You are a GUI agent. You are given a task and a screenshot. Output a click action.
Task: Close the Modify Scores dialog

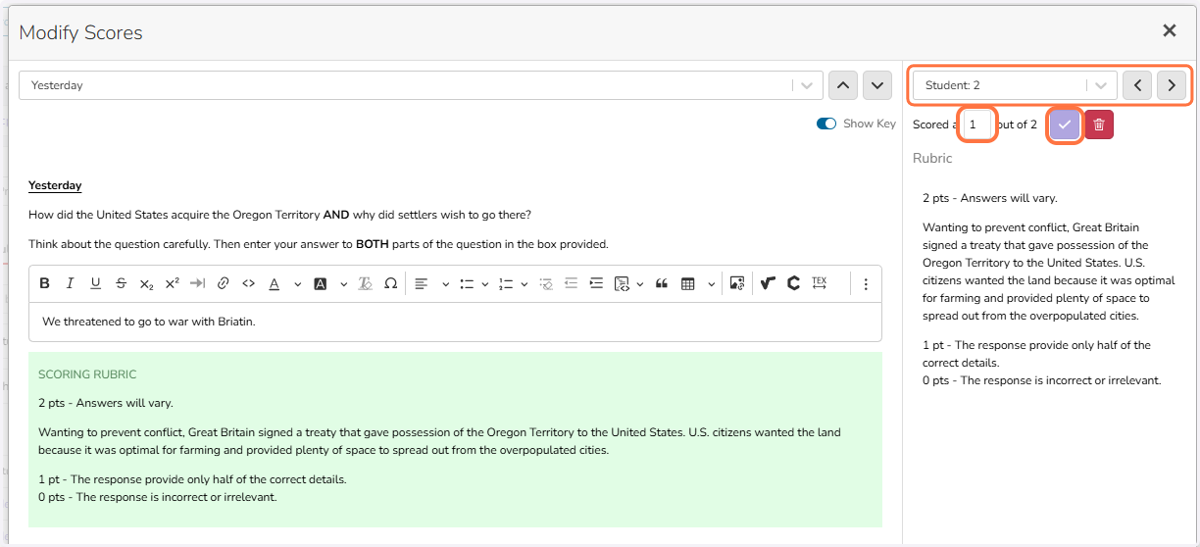1169,31
